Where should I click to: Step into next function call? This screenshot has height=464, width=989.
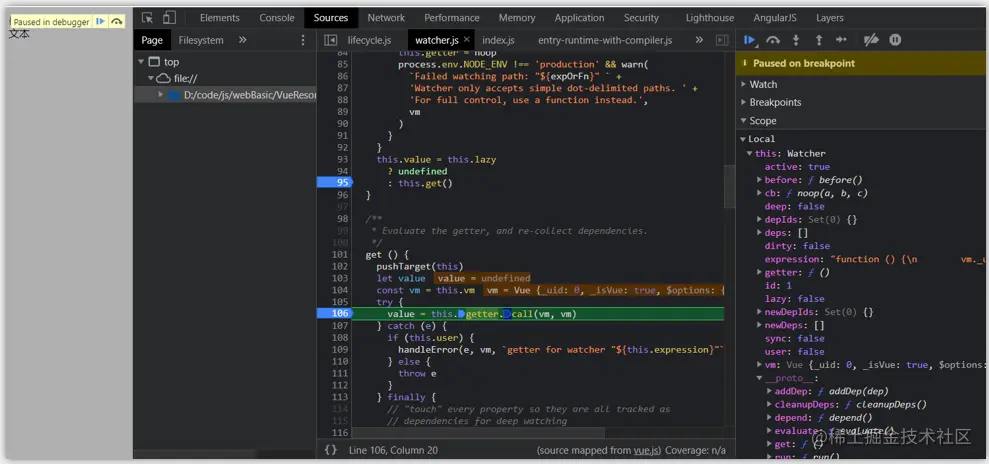[x=796, y=40]
